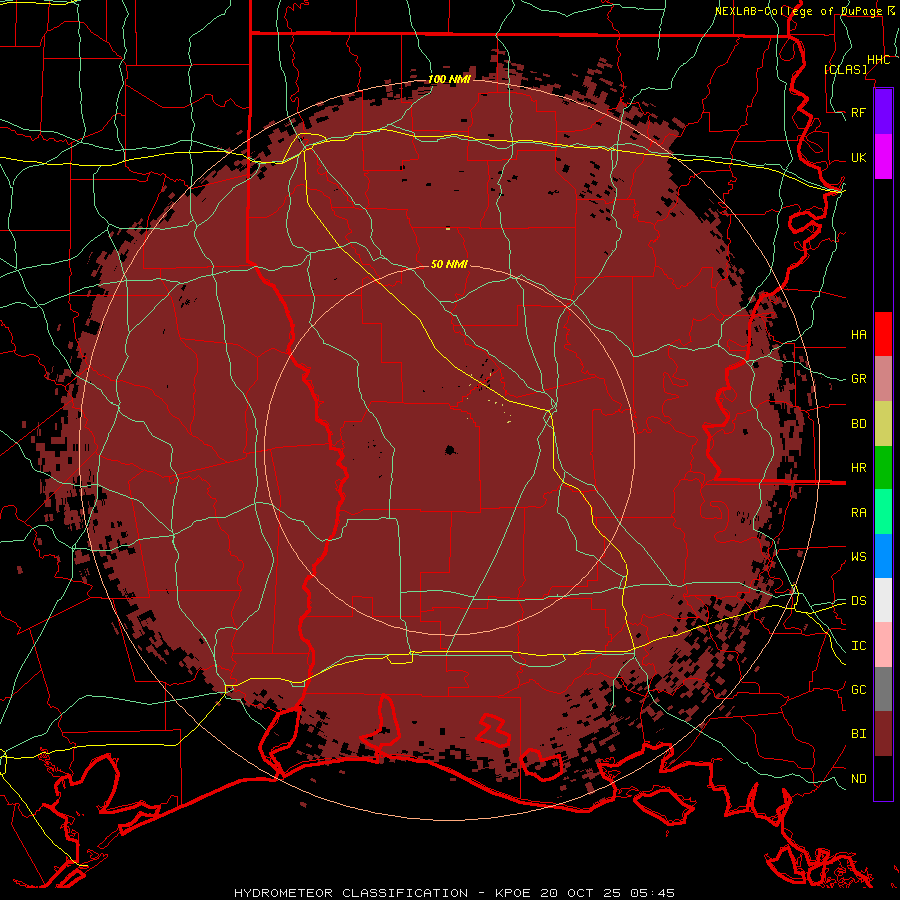This screenshot has width=900, height=900.
Task: Click the 50 NMI range ring label
Action: (449, 264)
